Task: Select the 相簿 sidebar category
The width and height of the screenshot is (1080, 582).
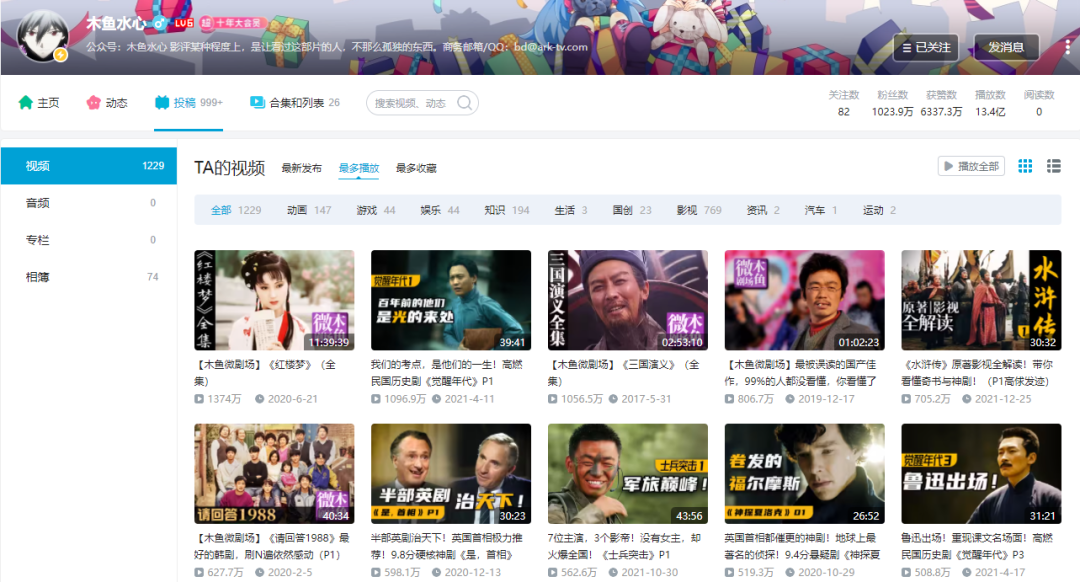Action: [89, 277]
